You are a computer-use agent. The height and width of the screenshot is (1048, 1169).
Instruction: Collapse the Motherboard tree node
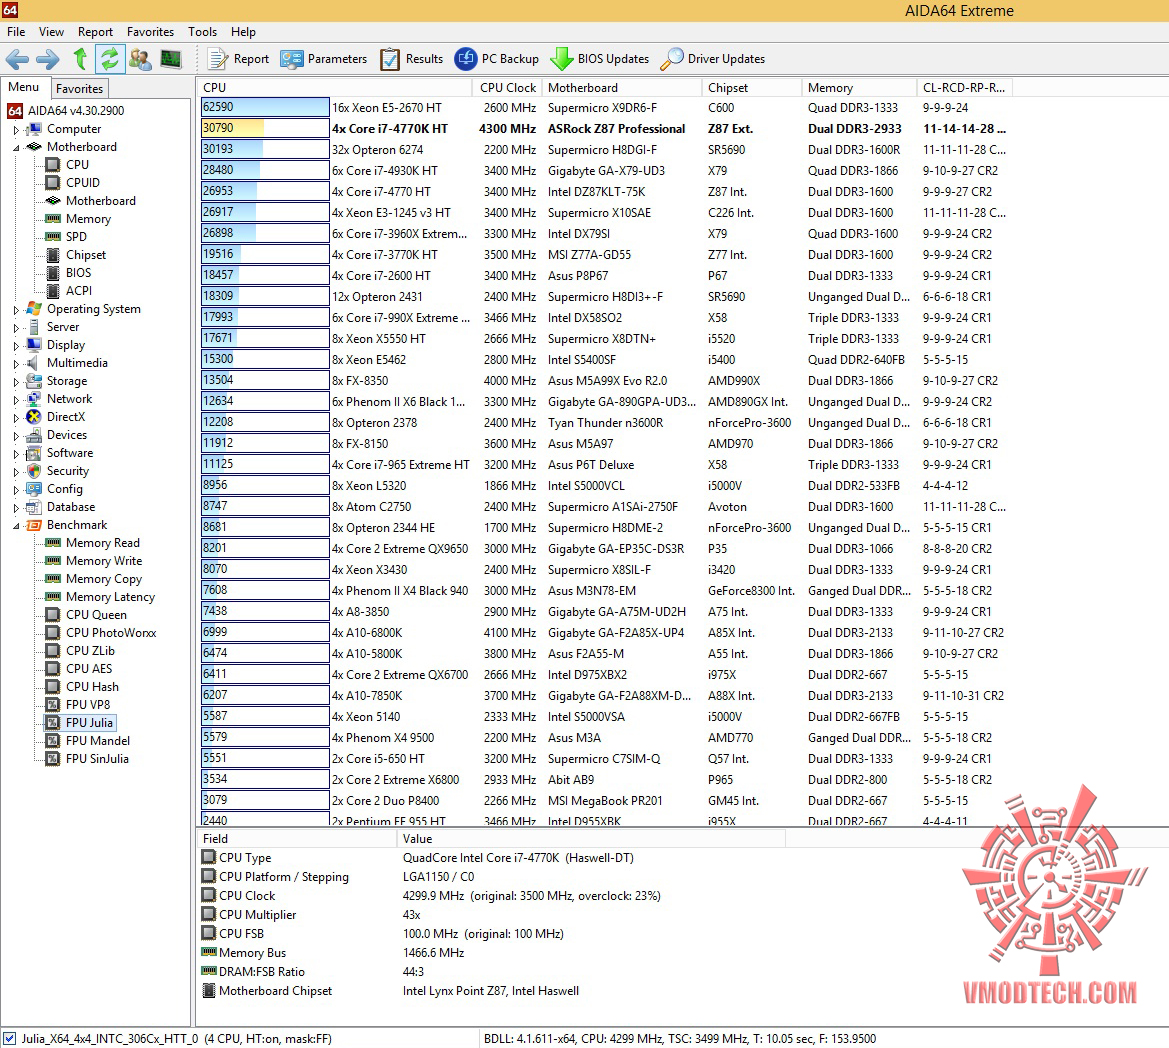pyautogui.click(x=16, y=148)
